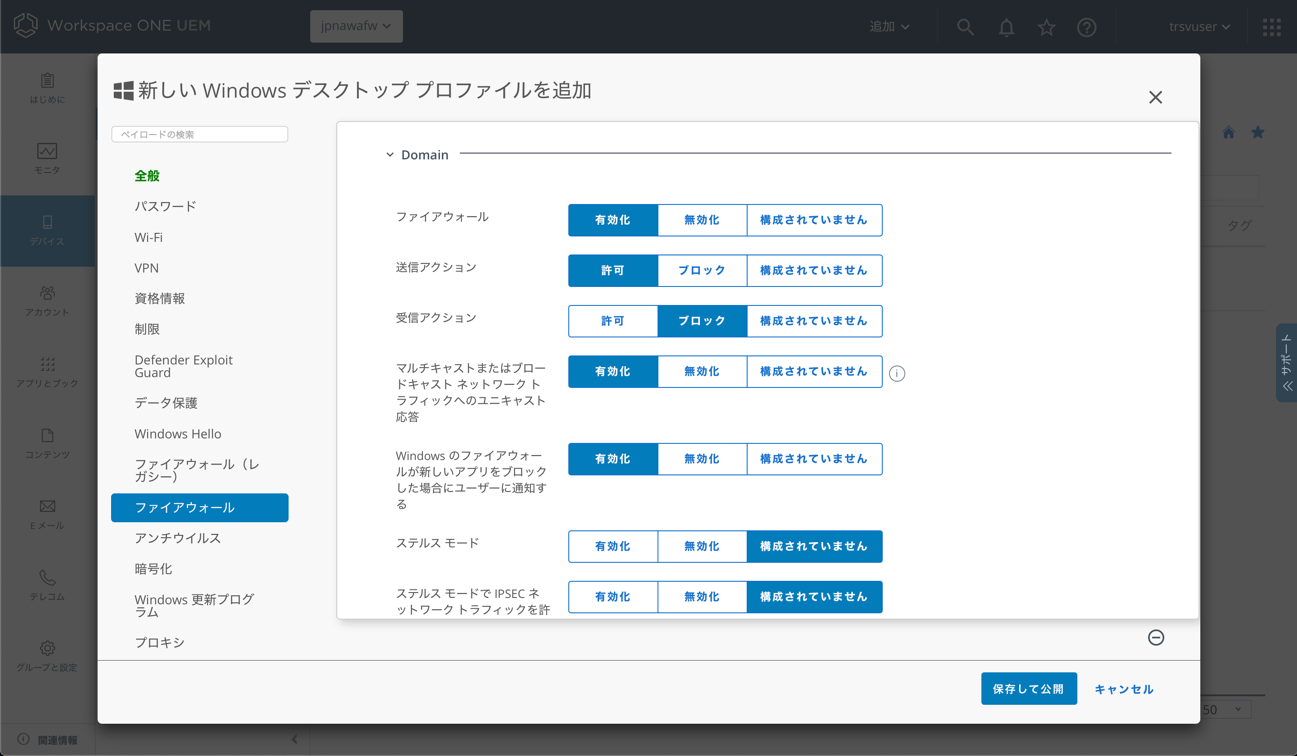The width and height of the screenshot is (1297, 756).
Task: Open テレコム sidebar section
Action: tap(47, 585)
